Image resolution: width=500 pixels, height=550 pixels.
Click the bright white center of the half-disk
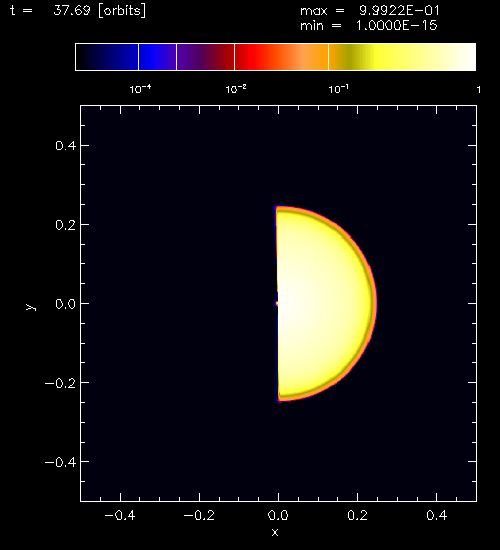click(286, 303)
